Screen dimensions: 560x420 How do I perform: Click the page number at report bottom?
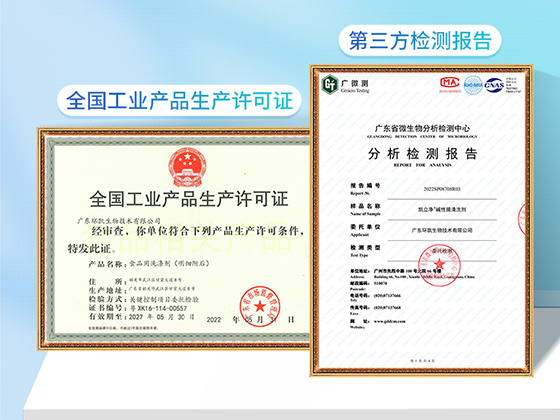[x=422, y=361]
